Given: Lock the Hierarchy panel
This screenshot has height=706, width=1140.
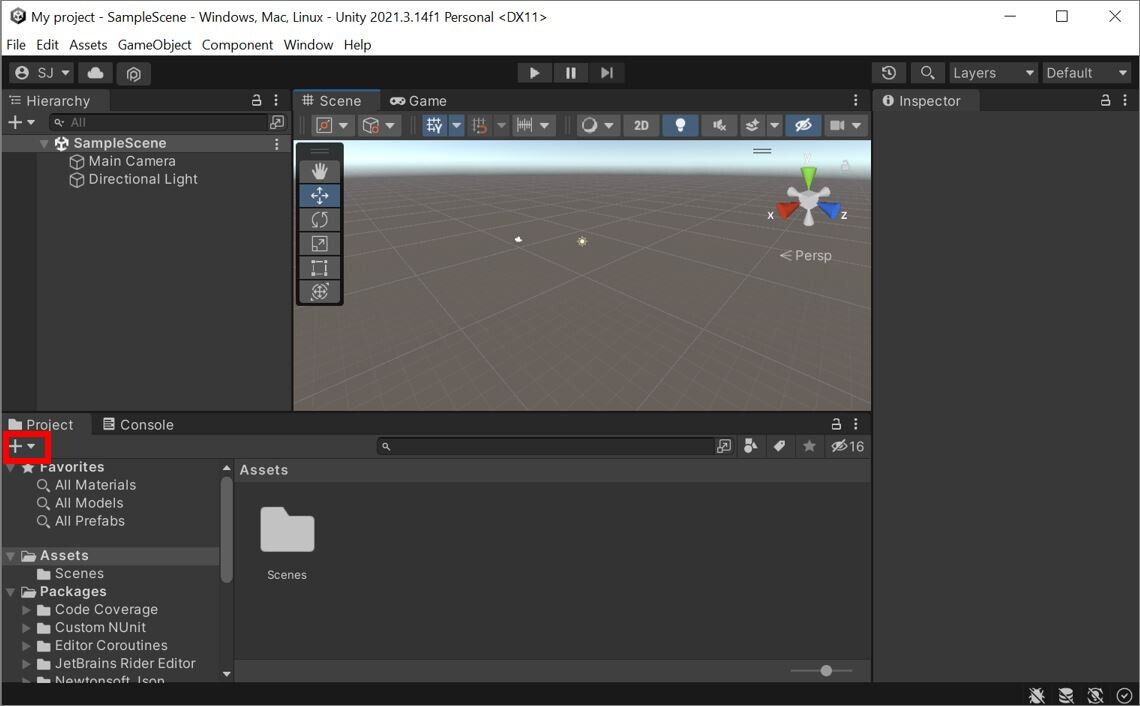Looking at the screenshot, I should (256, 100).
